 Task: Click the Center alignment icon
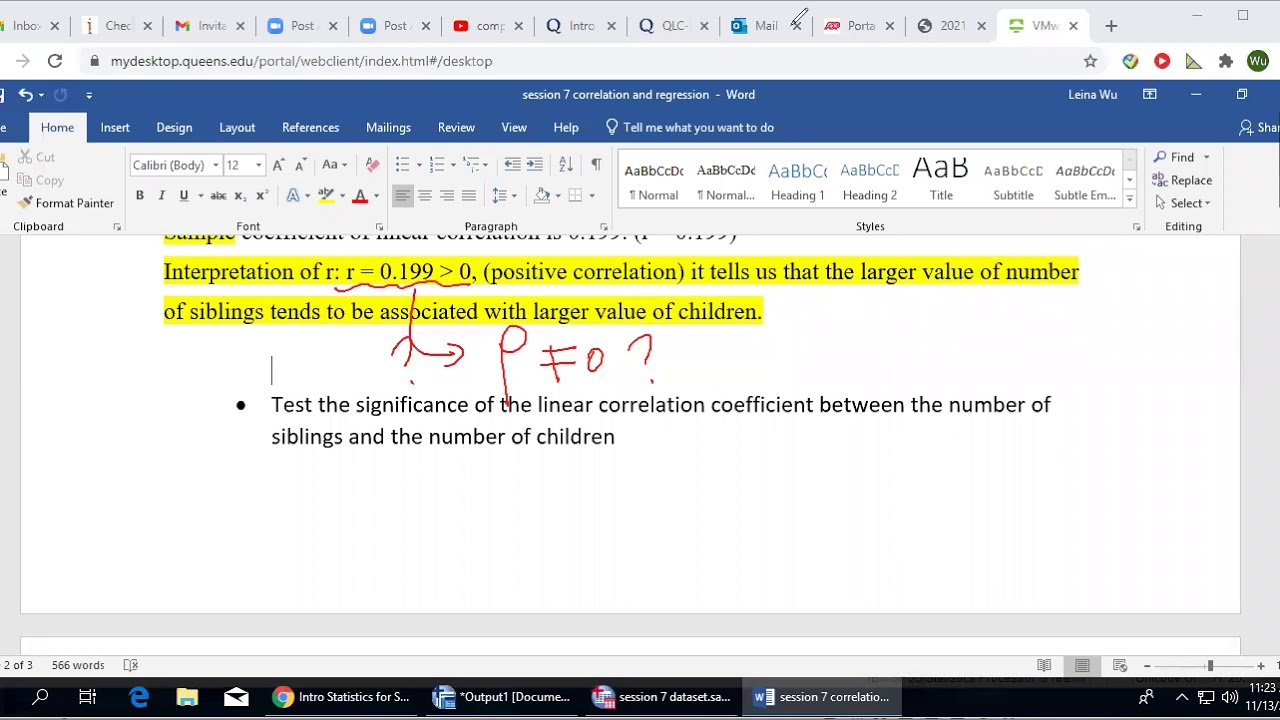click(x=425, y=195)
